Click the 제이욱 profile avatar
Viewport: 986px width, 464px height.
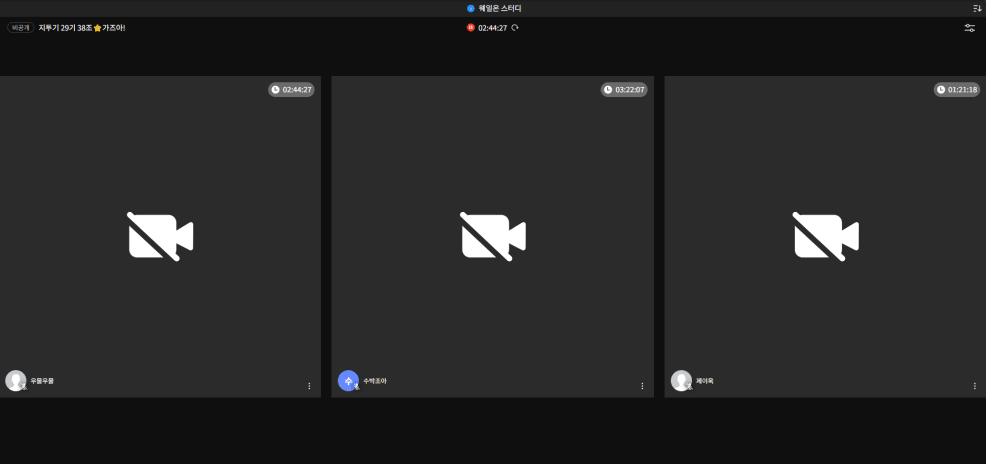681,380
